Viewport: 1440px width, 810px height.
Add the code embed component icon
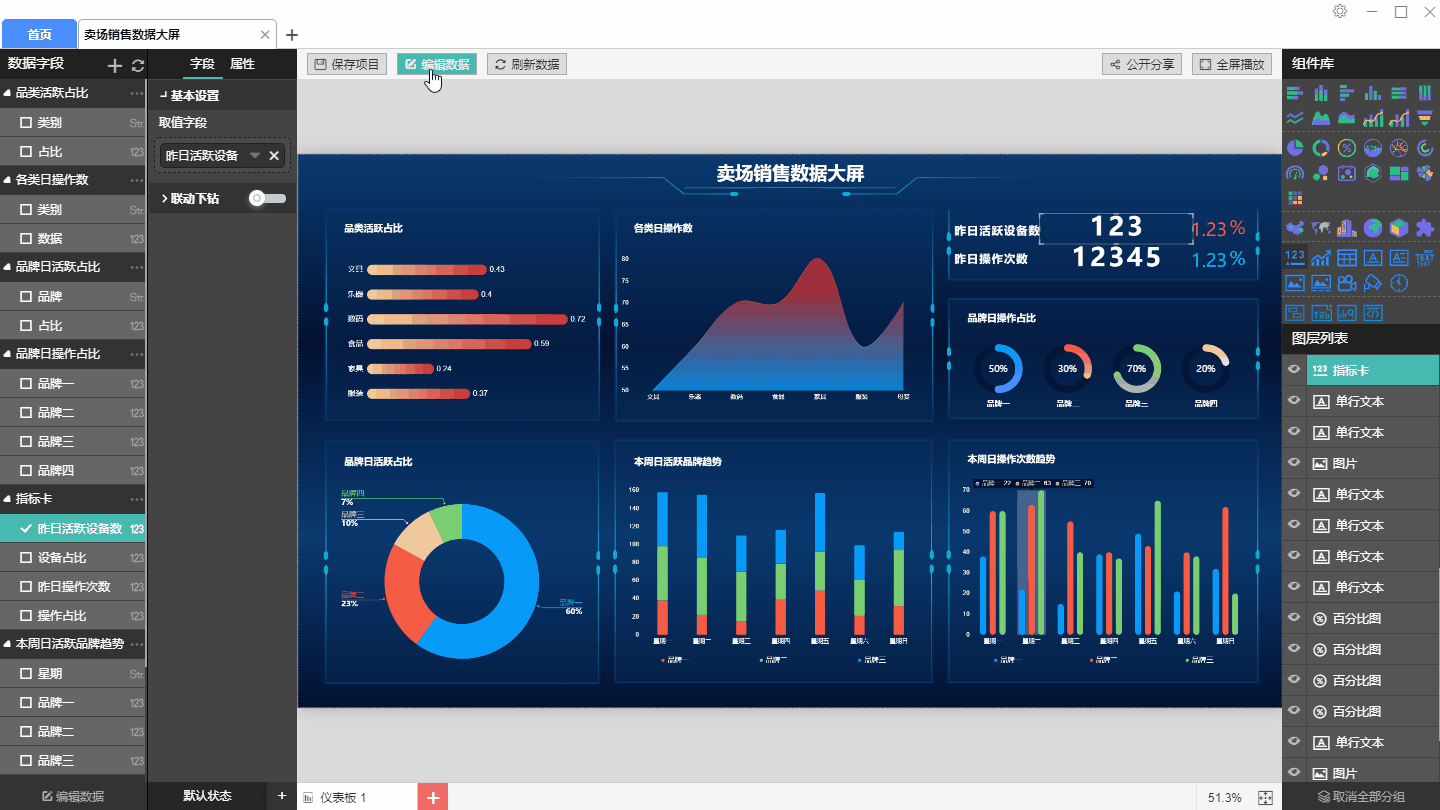coord(1373,314)
